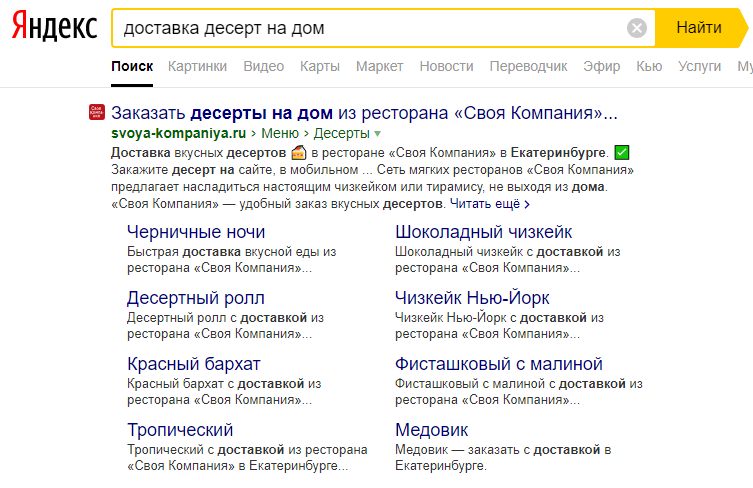
Task: Click the text 'Медовик — заказать с доставкой в'
Action: pos(503,450)
